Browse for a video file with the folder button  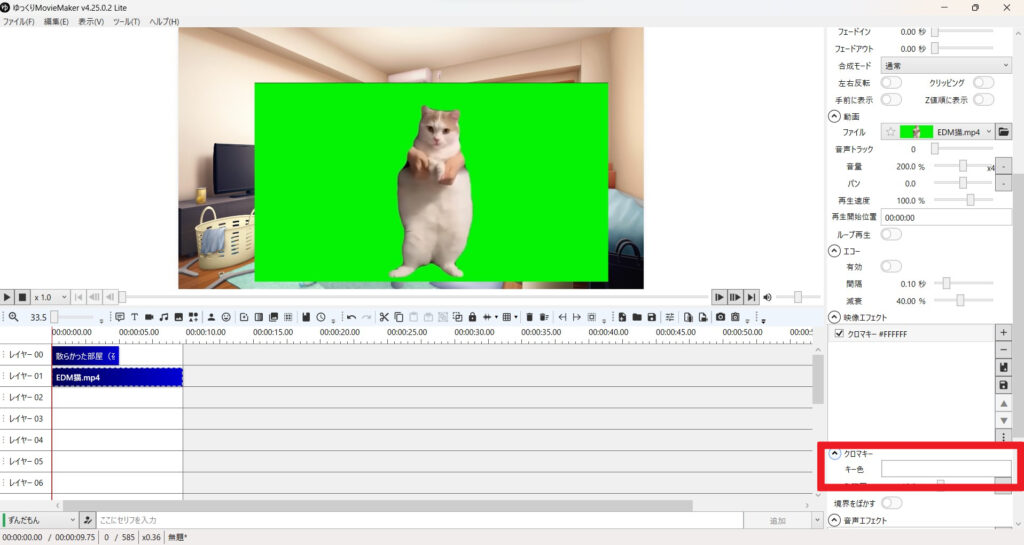point(1004,132)
